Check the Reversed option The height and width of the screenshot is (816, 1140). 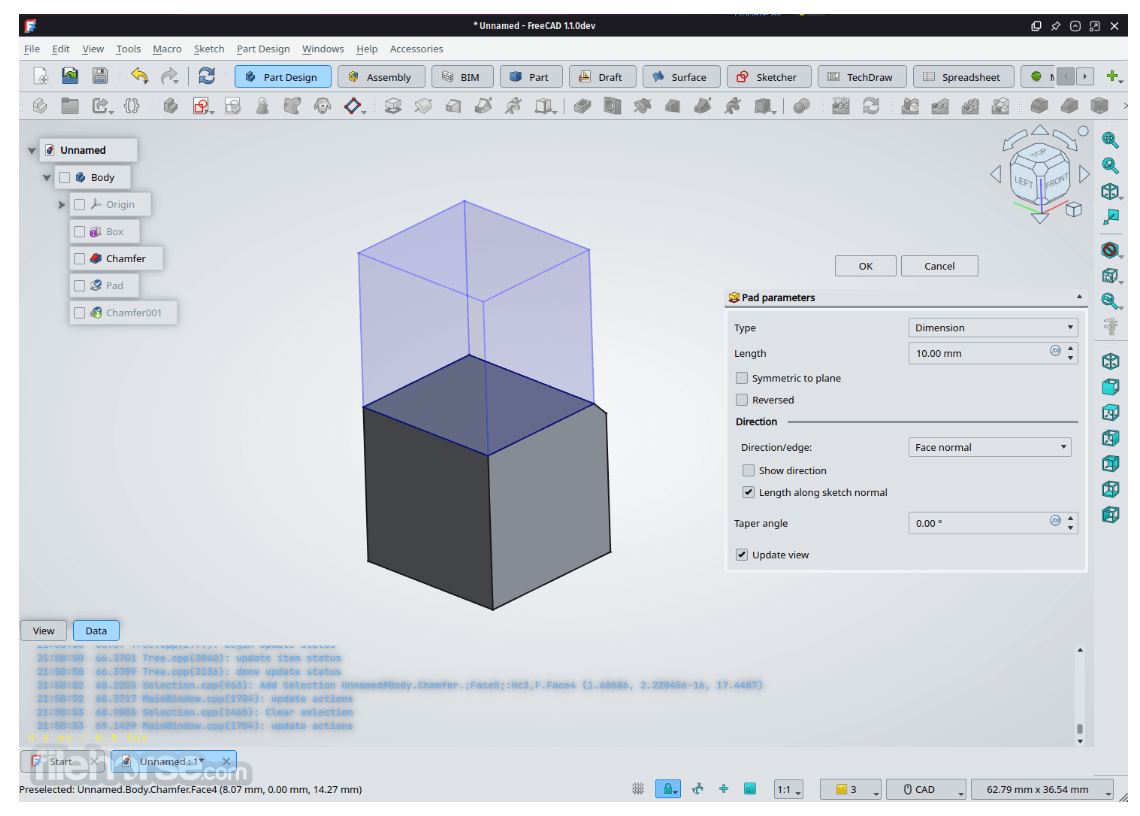click(x=742, y=400)
